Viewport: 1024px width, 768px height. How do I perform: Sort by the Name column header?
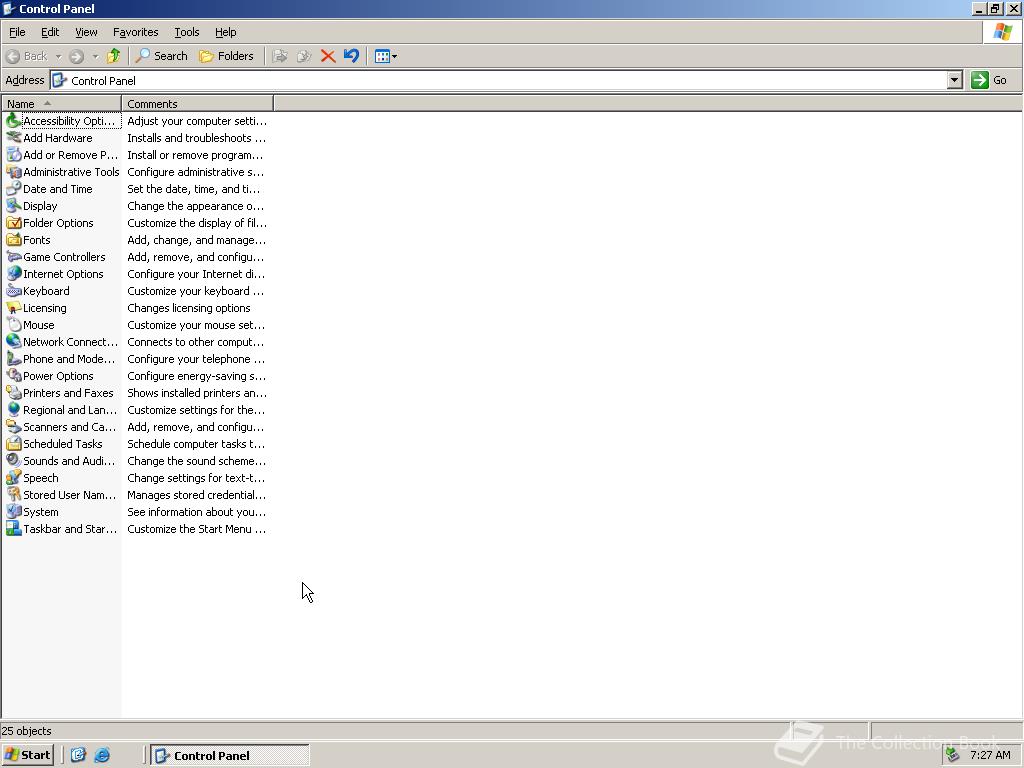point(61,103)
